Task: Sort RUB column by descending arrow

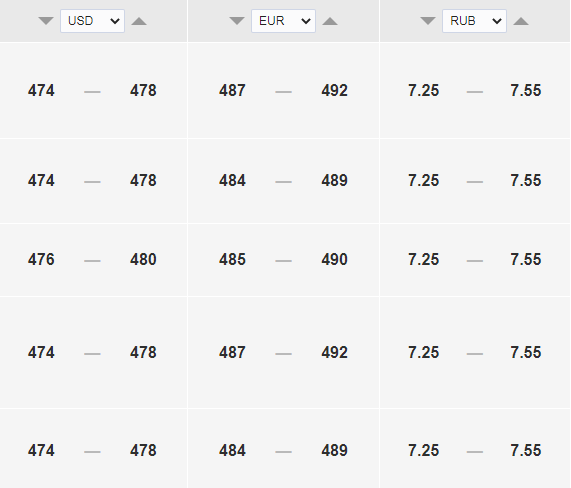Action: pyautogui.click(x=428, y=21)
